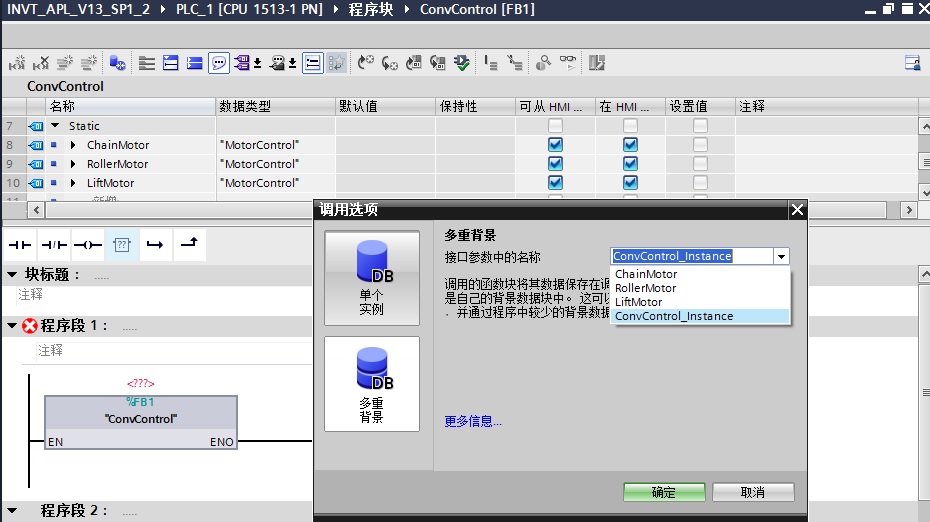The height and width of the screenshot is (522, 930).
Task: Open the interface parameter name dropdown arrow
Action: click(780, 257)
